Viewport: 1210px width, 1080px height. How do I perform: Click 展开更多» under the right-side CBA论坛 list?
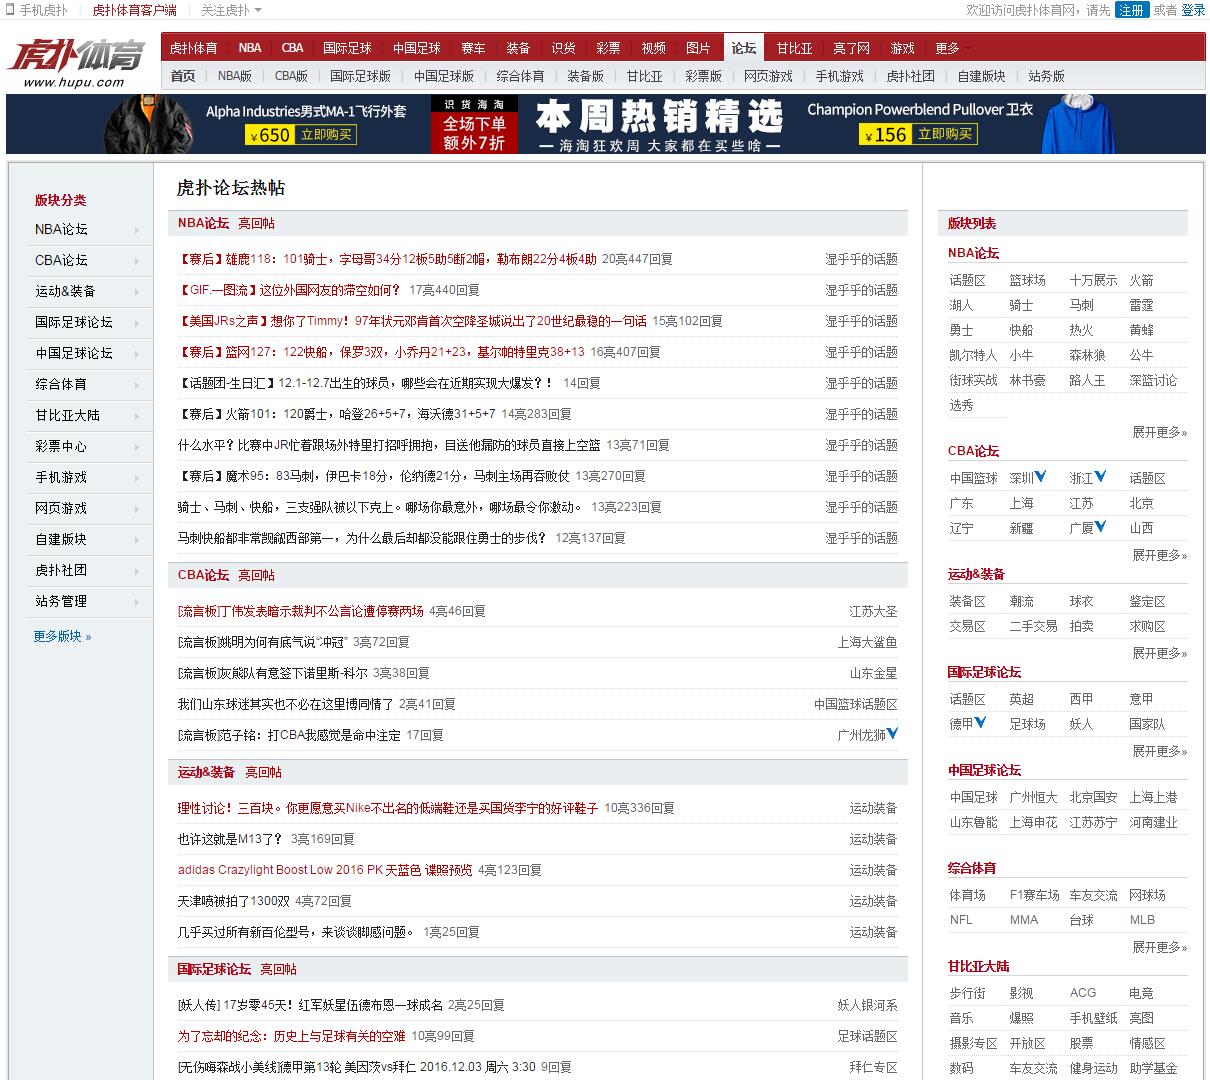(x=1159, y=555)
